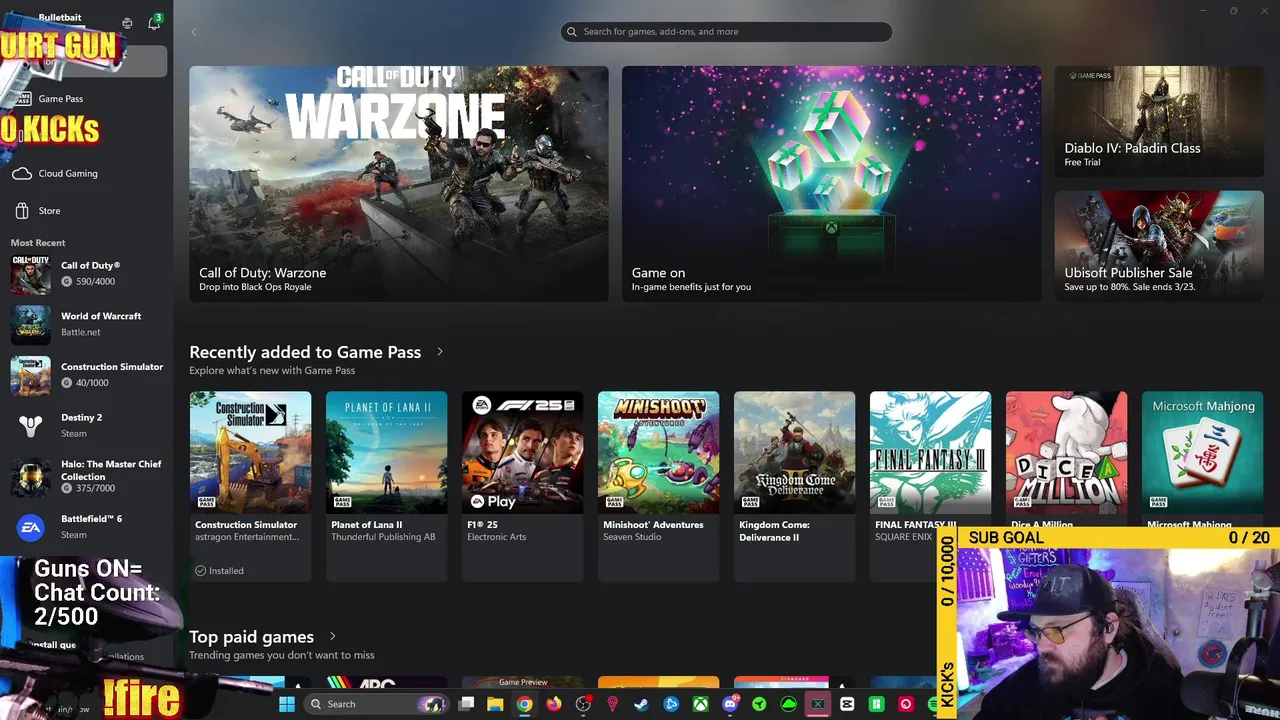1280x720 pixels.
Task: Expand Recently added to Game Pass chevron
Action: (439, 352)
